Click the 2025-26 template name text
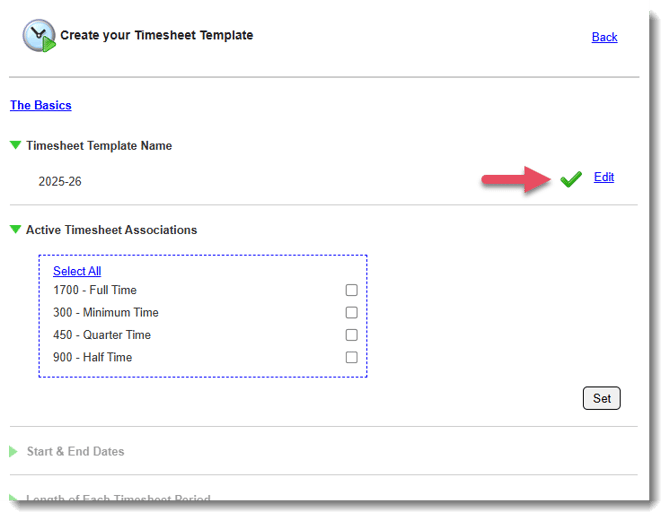Viewport: 670px width, 521px height. (x=58, y=182)
